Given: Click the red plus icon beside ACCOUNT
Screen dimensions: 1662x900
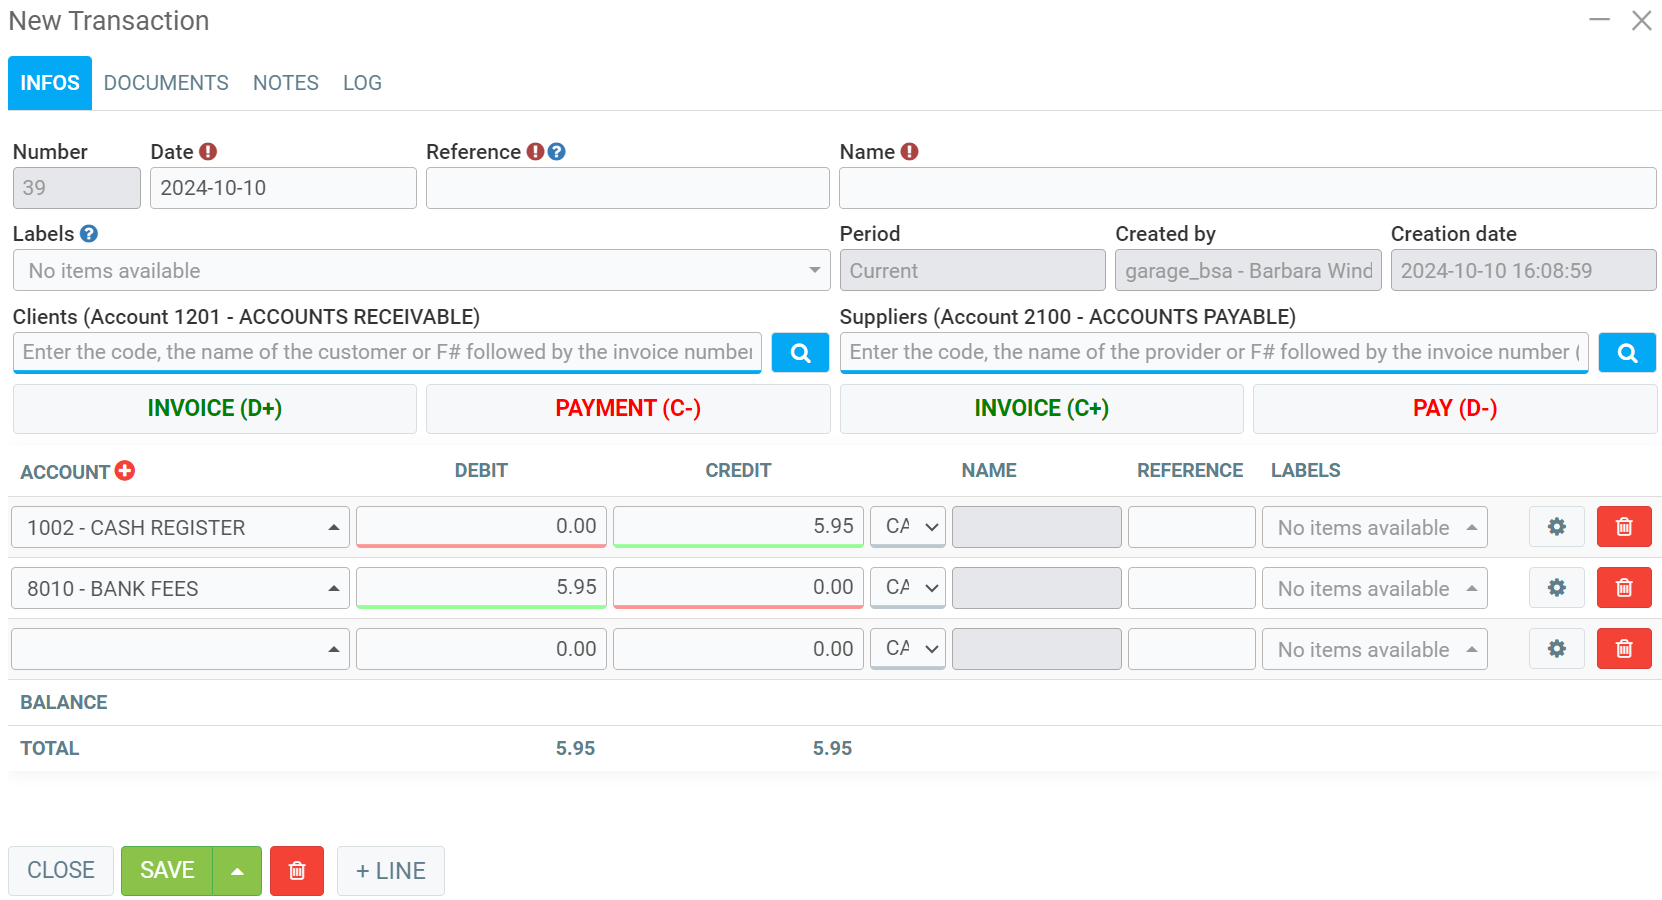Looking at the screenshot, I should [x=125, y=471].
